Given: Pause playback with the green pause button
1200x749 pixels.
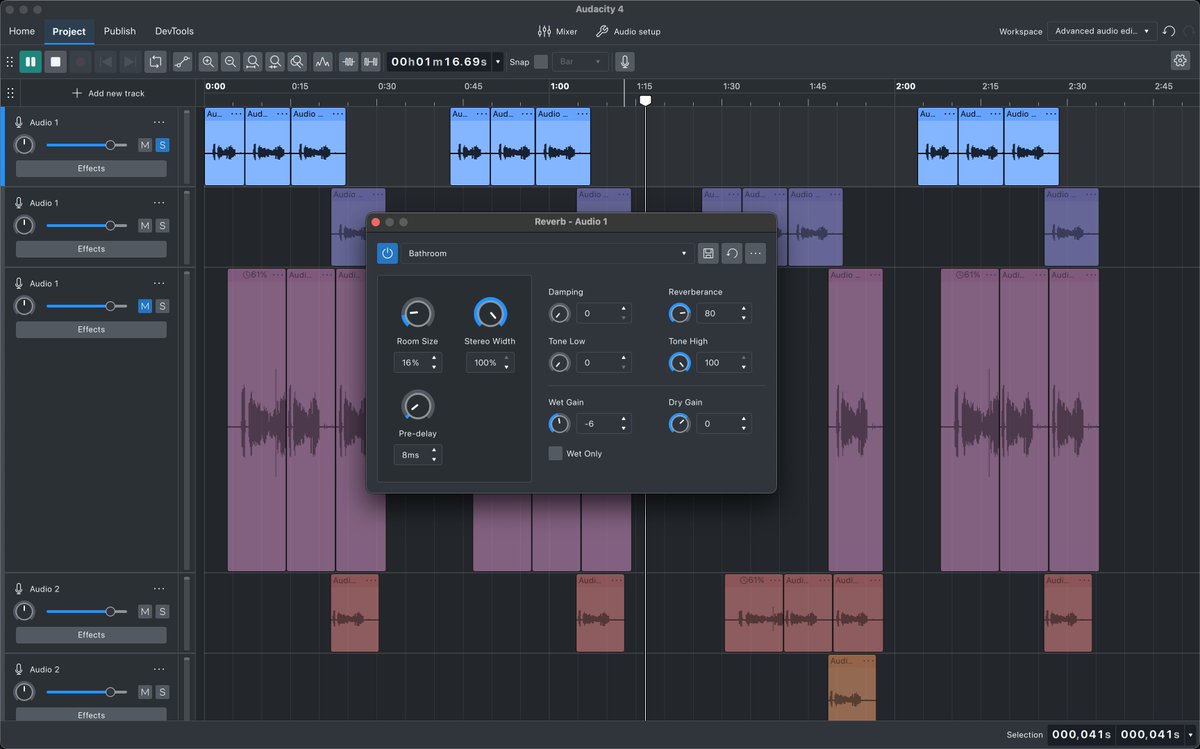Looking at the screenshot, I should 30,62.
